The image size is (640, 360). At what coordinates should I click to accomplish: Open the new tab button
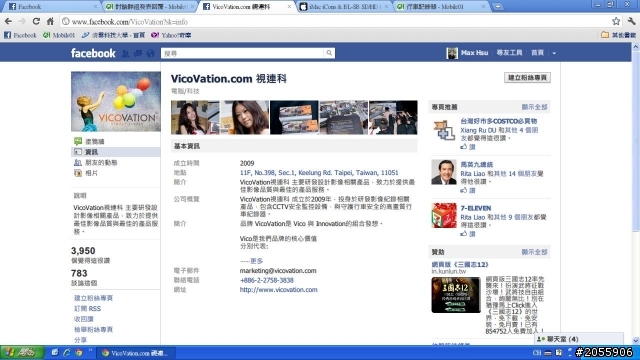click(x=498, y=7)
